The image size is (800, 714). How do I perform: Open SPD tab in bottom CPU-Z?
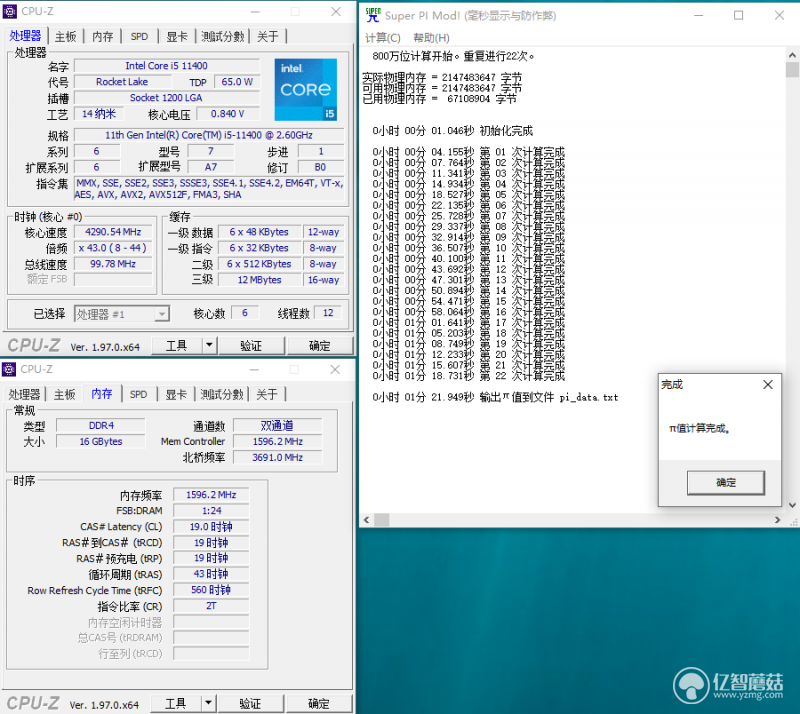tap(138, 395)
